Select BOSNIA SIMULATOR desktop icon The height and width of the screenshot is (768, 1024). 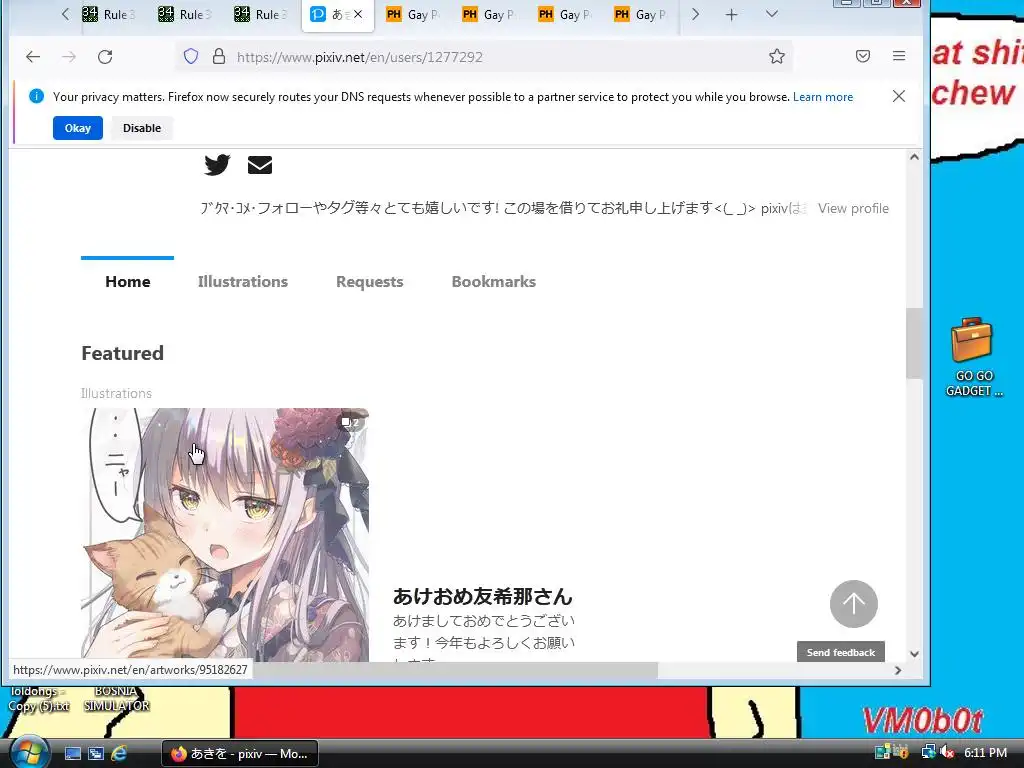pos(116,699)
